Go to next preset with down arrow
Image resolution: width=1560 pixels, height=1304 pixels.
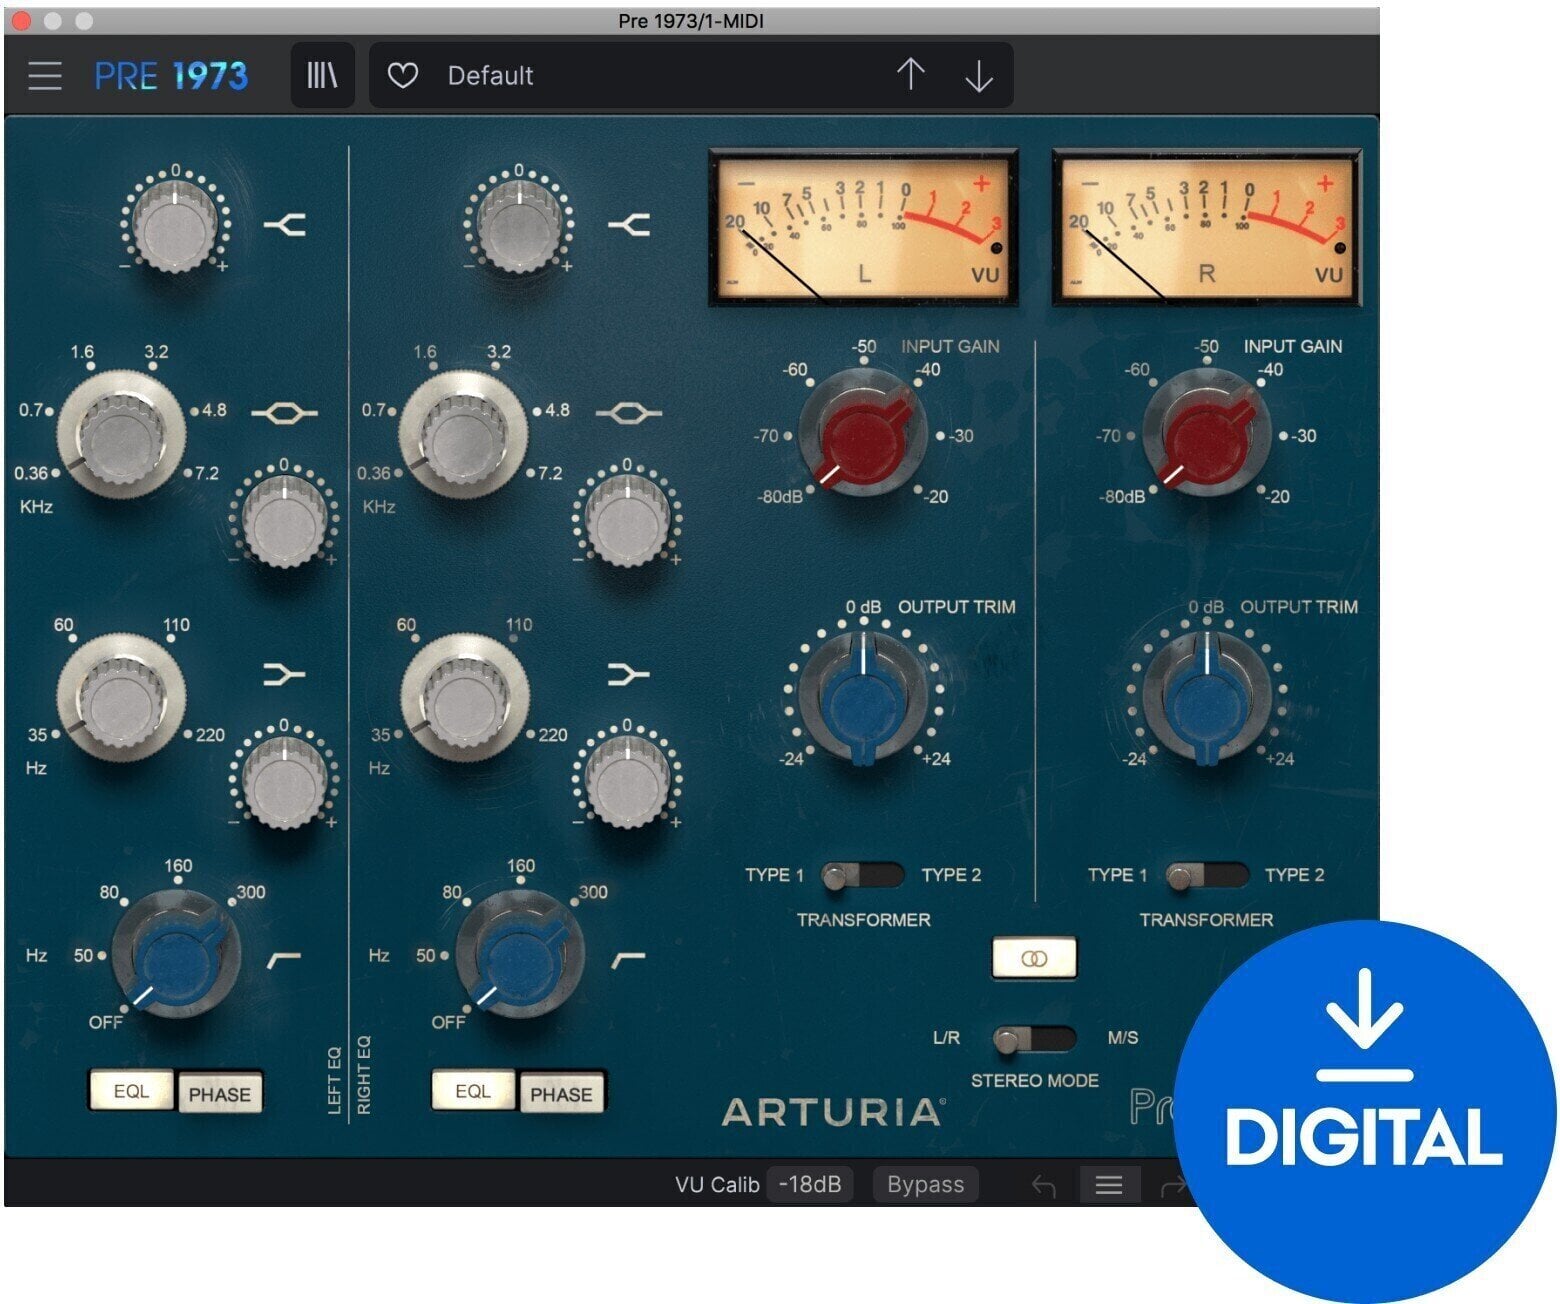tap(978, 76)
